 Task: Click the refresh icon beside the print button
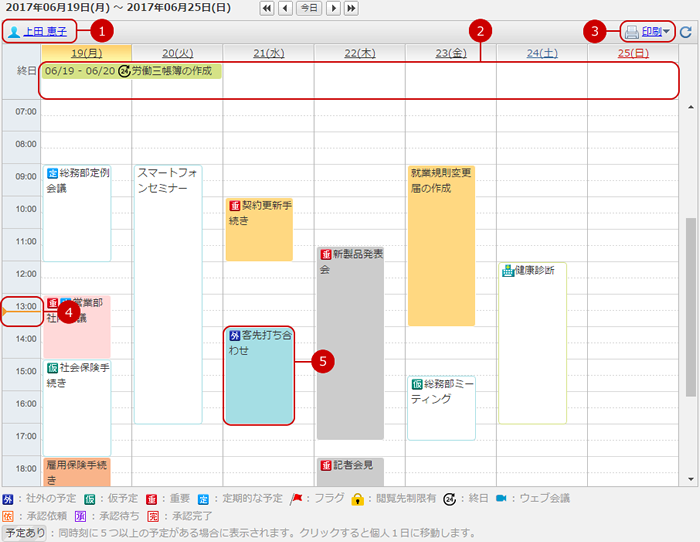point(685,32)
